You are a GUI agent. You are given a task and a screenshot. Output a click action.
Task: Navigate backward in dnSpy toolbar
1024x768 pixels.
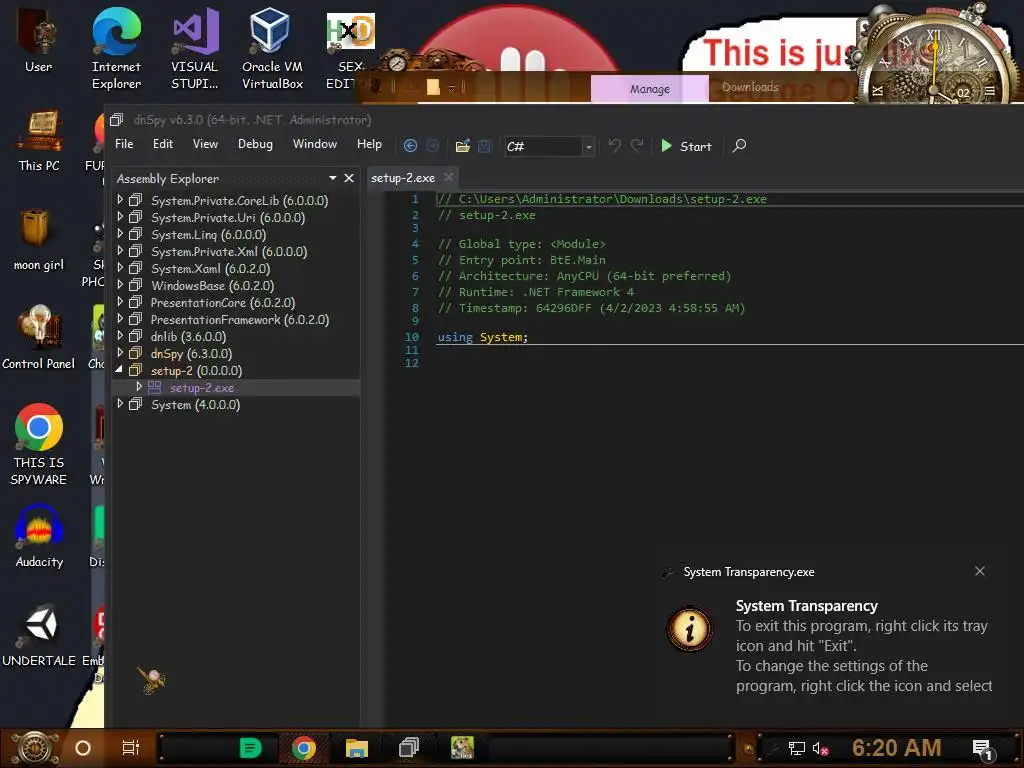(x=410, y=146)
